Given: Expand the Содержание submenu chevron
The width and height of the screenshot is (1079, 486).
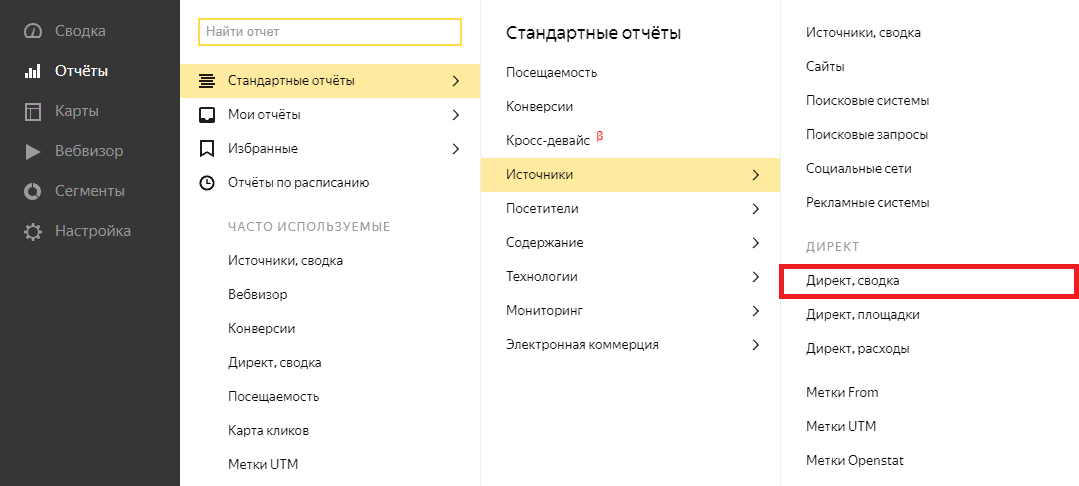Looking at the screenshot, I should point(756,243).
